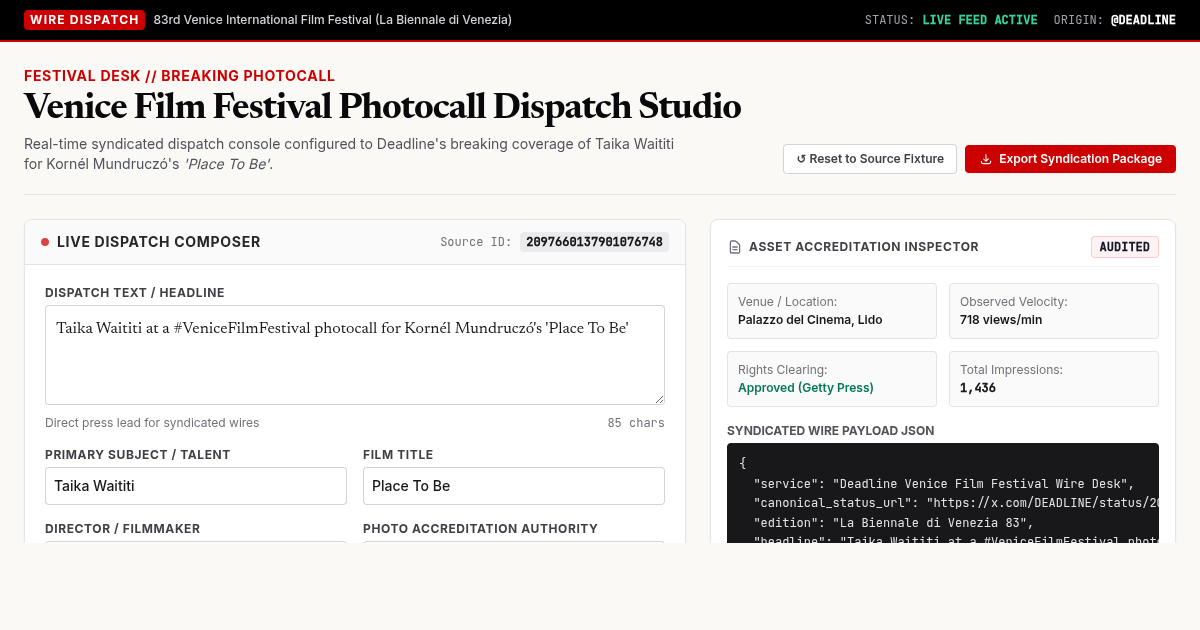The width and height of the screenshot is (1200, 630).
Task: Click Reset to Source Fixture button
Action: (870, 159)
